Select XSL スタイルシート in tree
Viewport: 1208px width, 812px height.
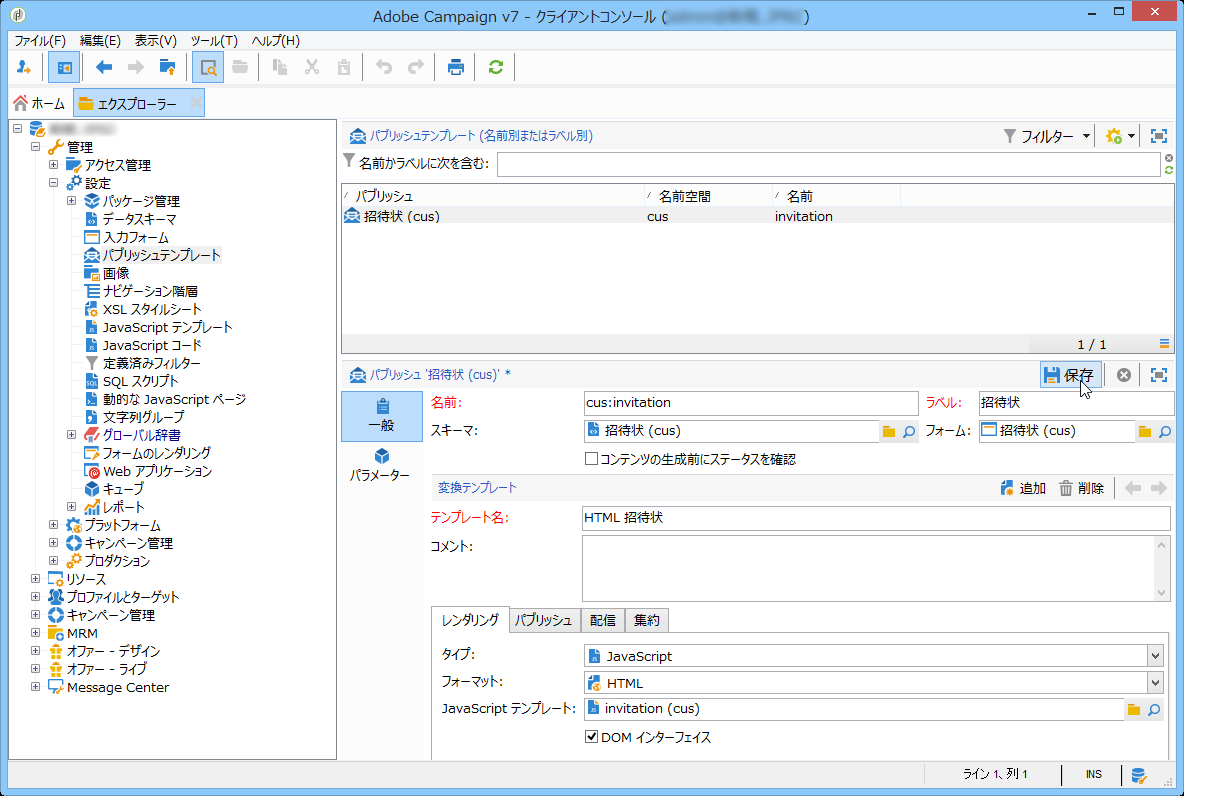[x=152, y=309]
